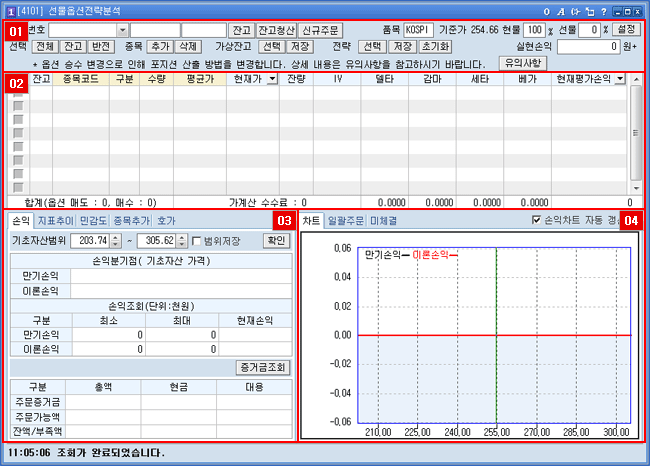The height and width of the screenshot is (466, 650).
Task: Check the first row checkbox in positions table
Action: 18,106
